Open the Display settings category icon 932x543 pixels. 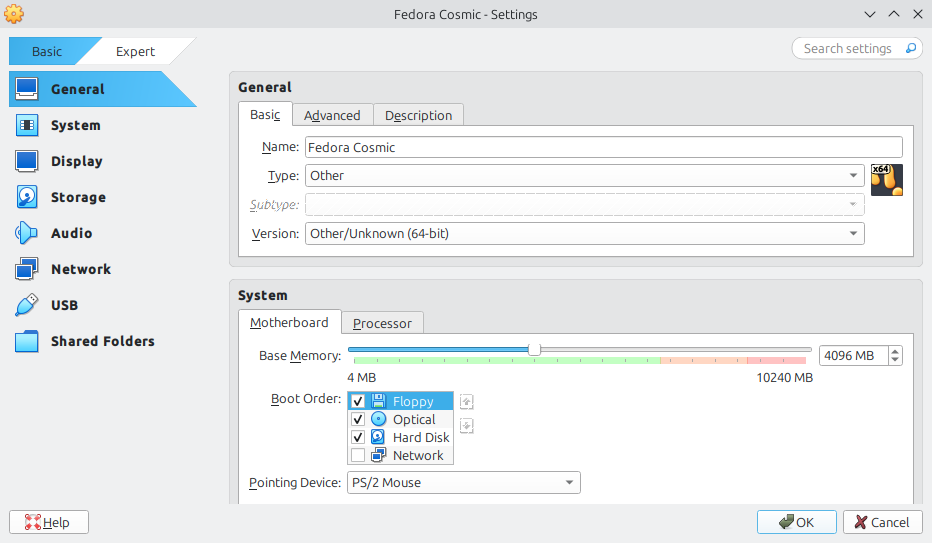(27, 161)
